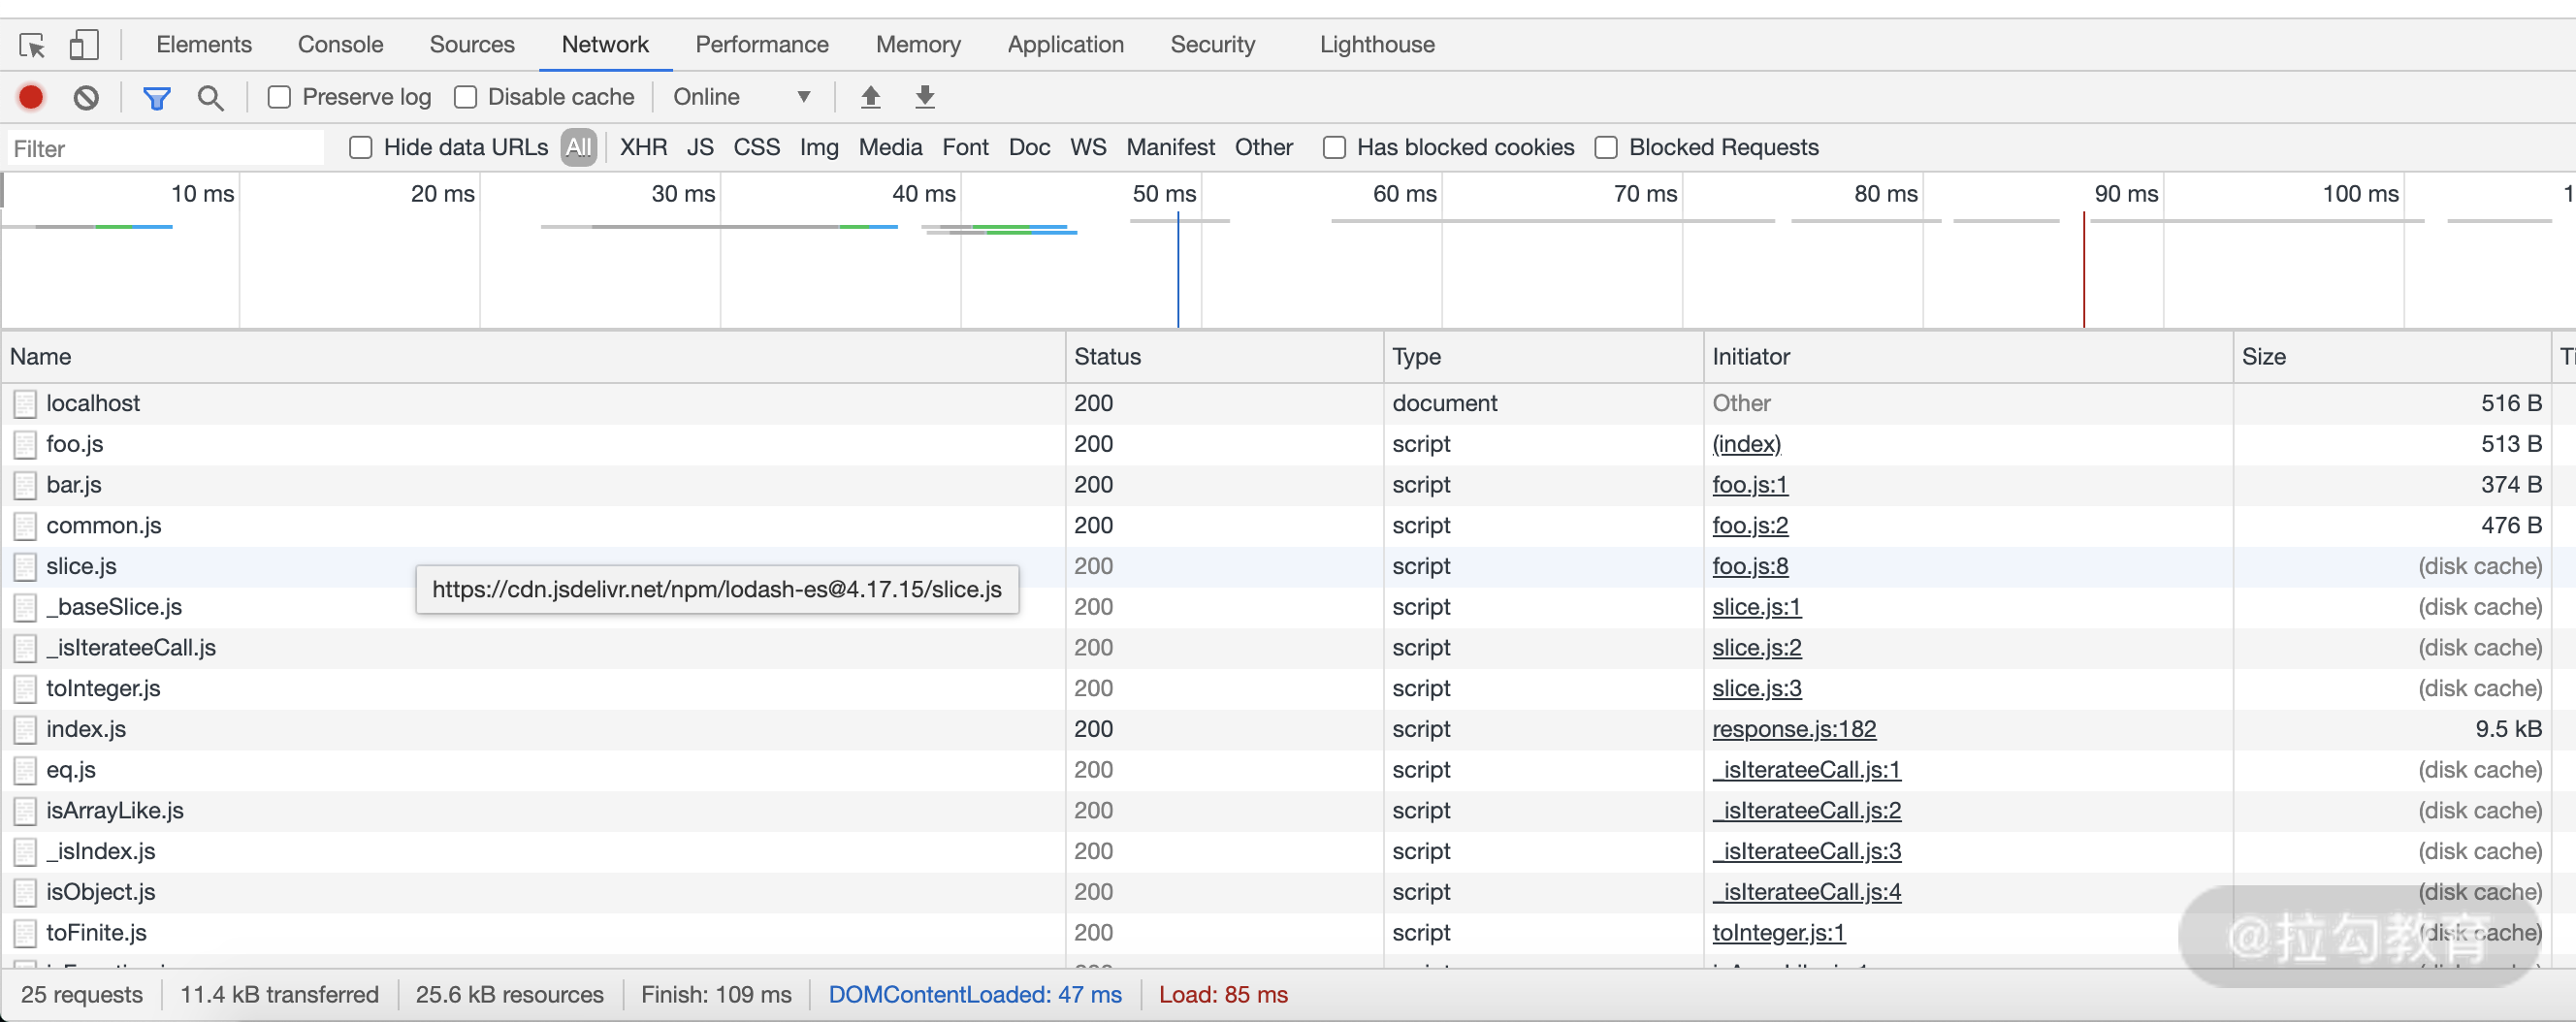Check the Disable cache option
The height and width of the screenshot is (1022, 2576).
point(465,97)
